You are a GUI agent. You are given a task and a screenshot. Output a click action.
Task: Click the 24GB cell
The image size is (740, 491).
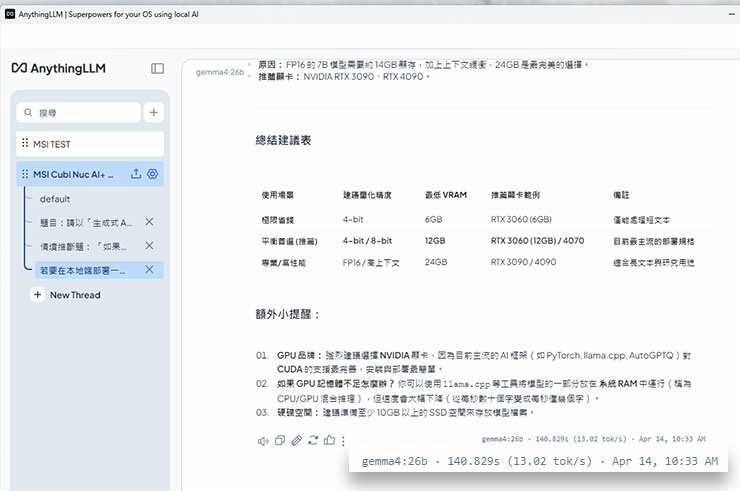point(436,262)
